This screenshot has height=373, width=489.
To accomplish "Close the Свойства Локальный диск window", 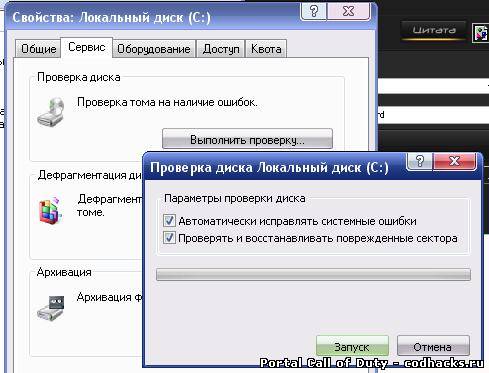I will coord(349,11).
